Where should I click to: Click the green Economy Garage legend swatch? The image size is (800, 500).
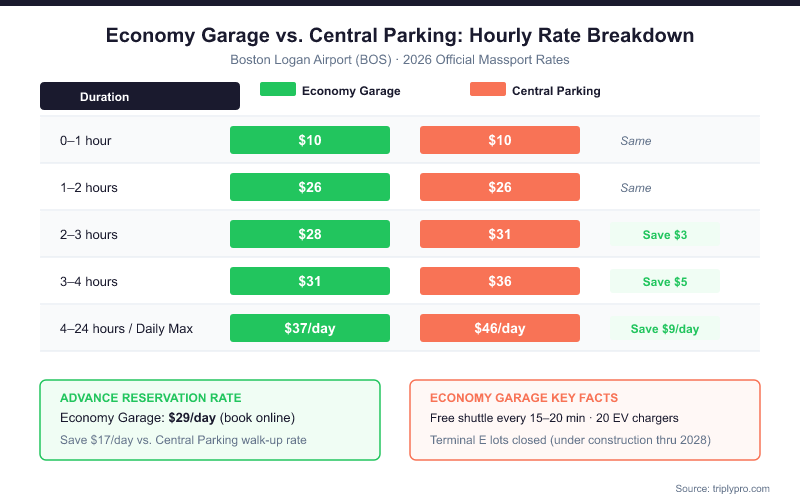coord(277,90)
